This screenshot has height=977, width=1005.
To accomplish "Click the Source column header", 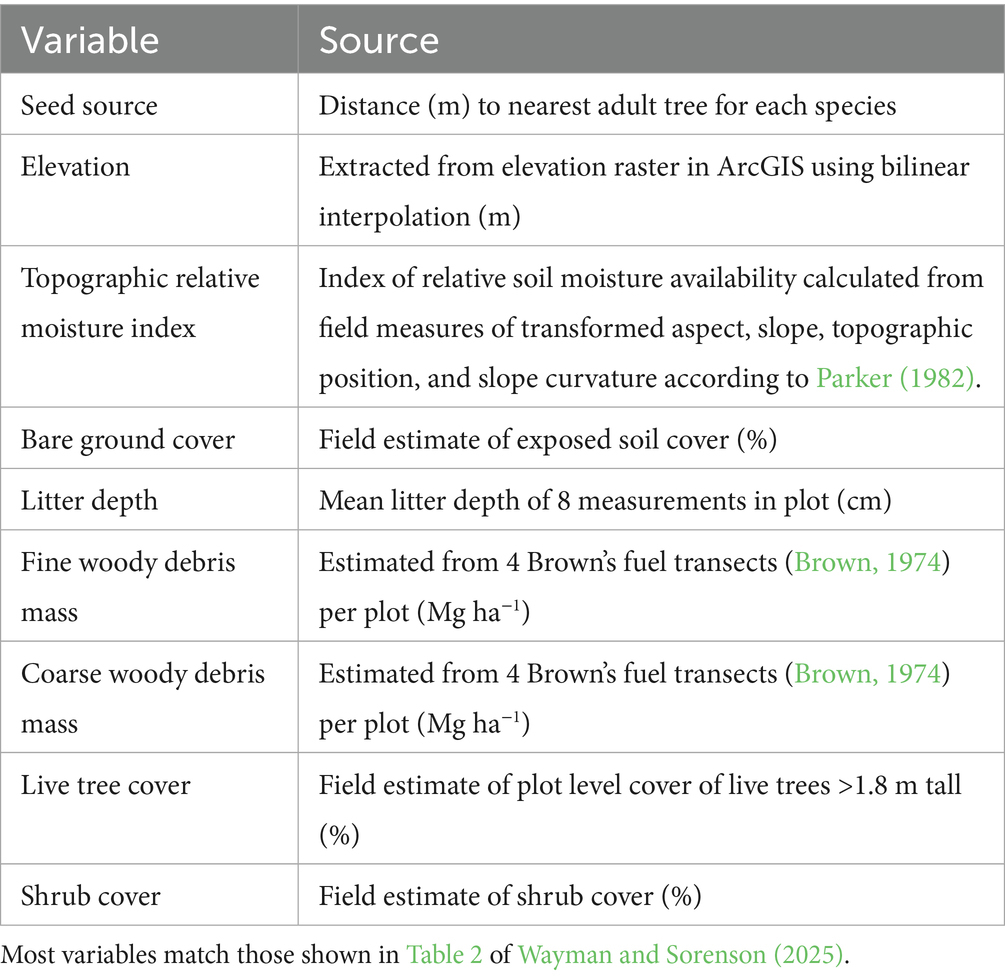I will click(x=378, y=39).
